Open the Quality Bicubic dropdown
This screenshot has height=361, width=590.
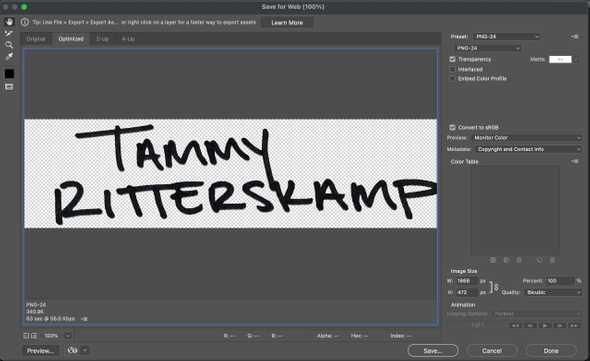(x=553, y=292)
